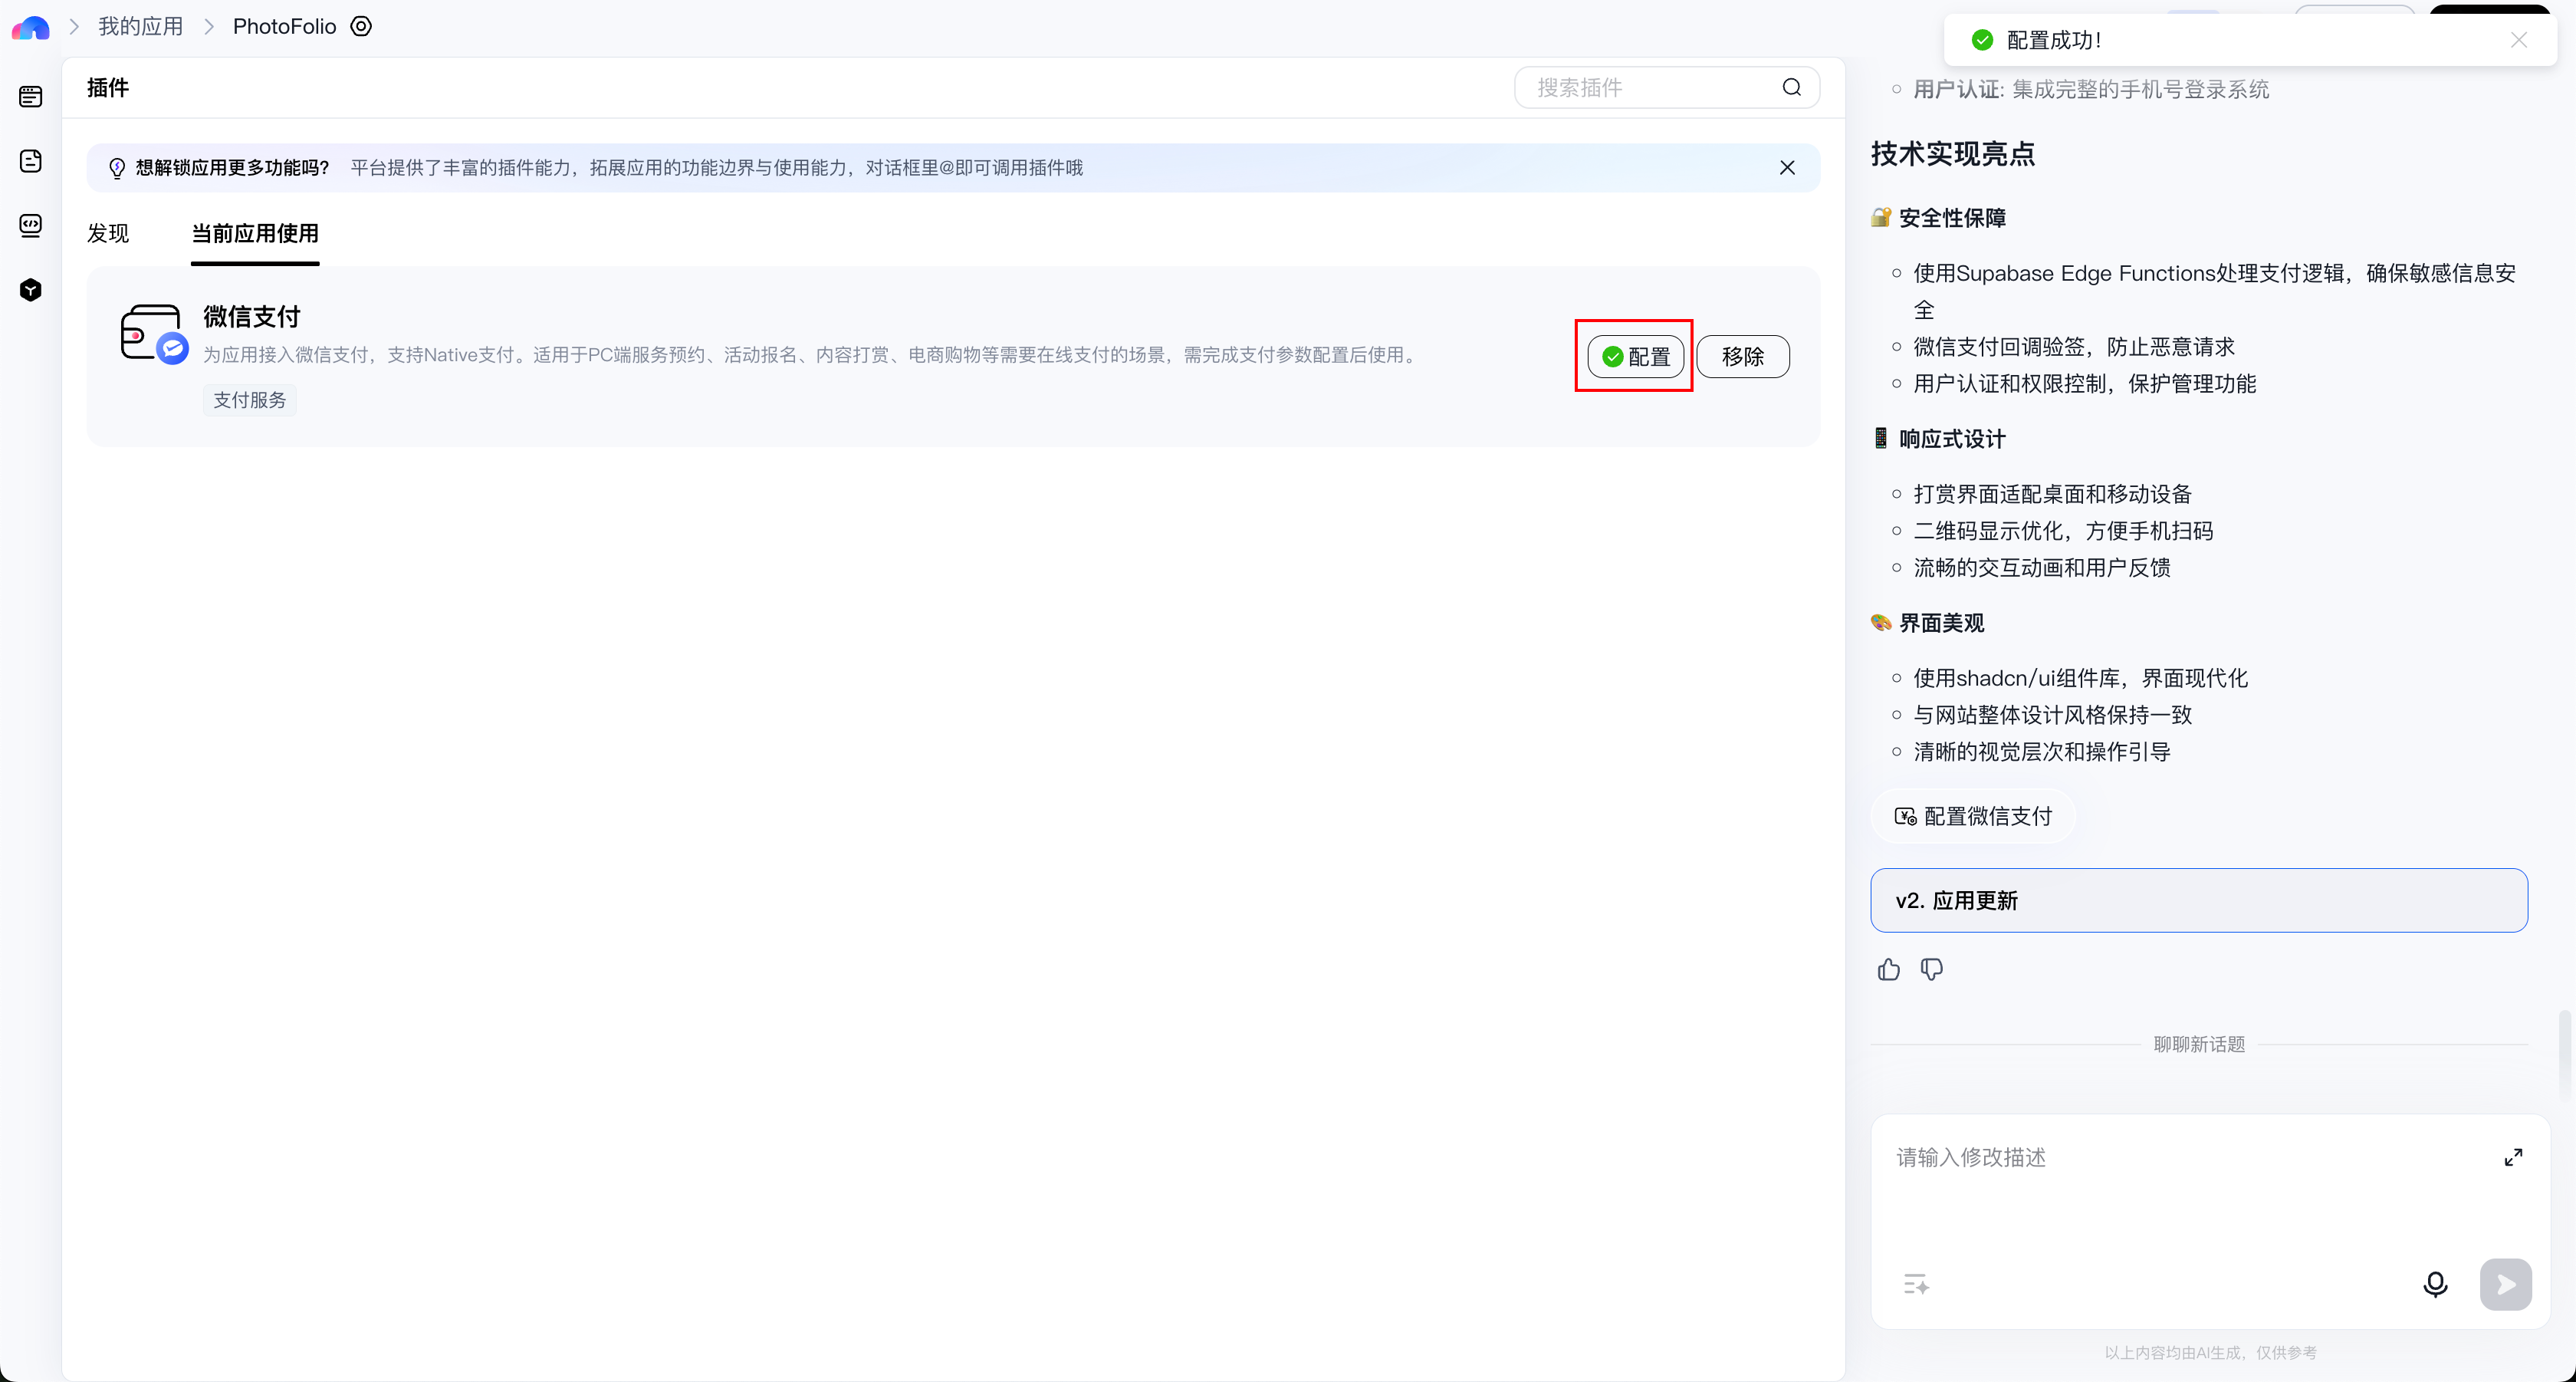2576x1382 pixels.
Task: Close the 配置成功 notification
Action: 2519,40
